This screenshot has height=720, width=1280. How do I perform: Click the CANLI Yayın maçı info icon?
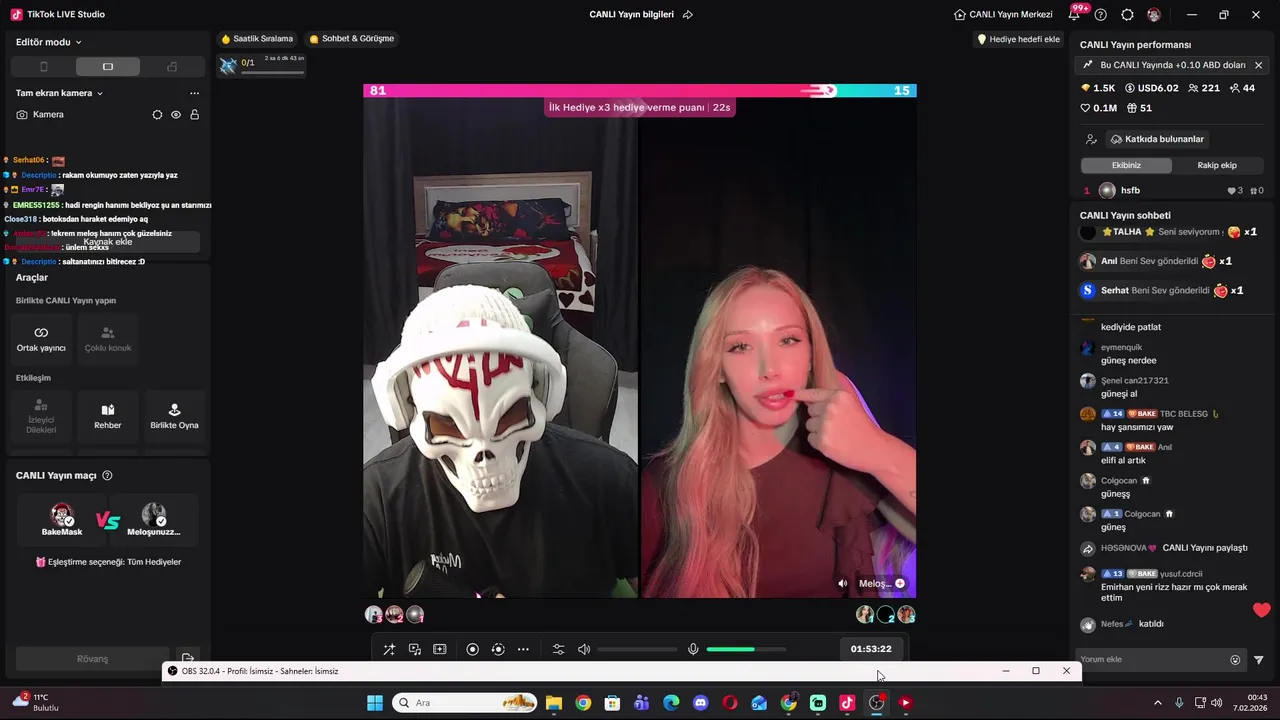click(x=107, y=476)
